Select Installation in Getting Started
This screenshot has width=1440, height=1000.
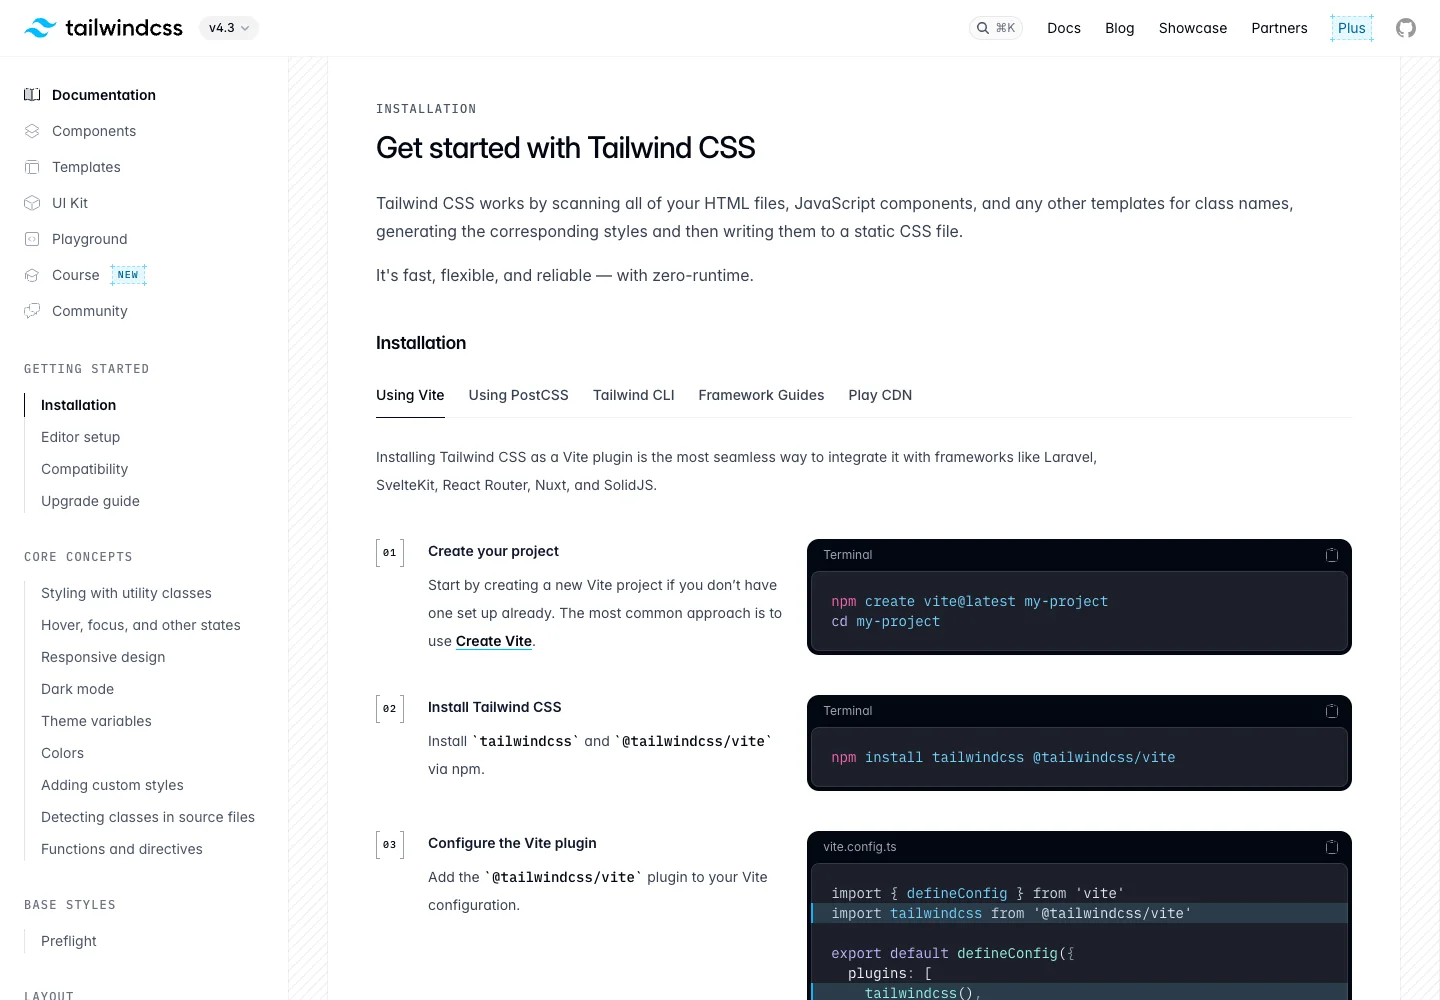pos(79,405)
